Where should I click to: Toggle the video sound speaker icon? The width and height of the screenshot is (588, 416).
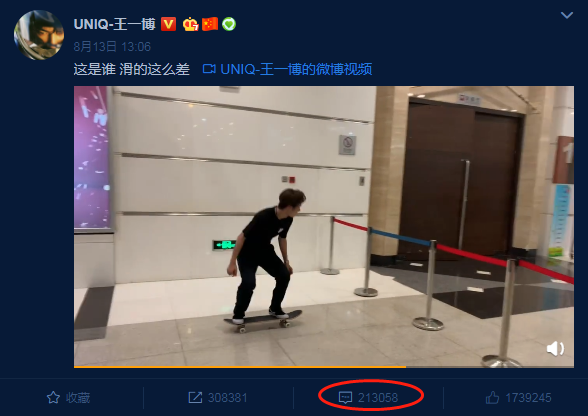pos(555,349)
